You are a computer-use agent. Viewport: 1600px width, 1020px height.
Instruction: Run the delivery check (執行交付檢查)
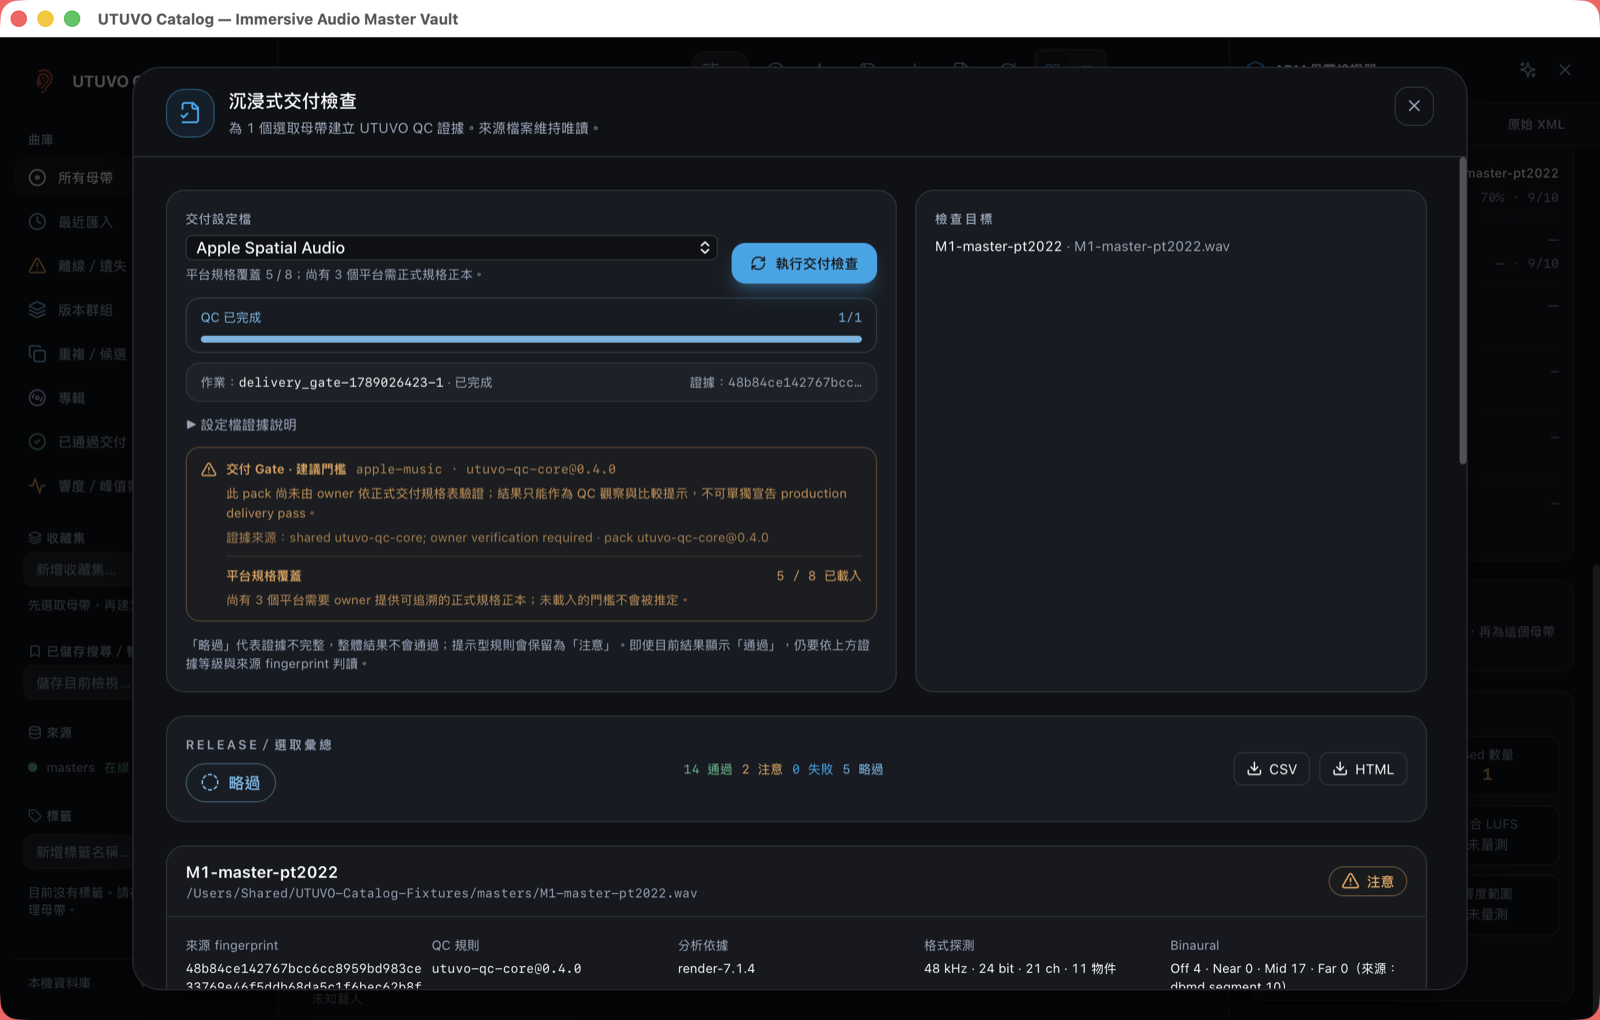click(804, 263)
